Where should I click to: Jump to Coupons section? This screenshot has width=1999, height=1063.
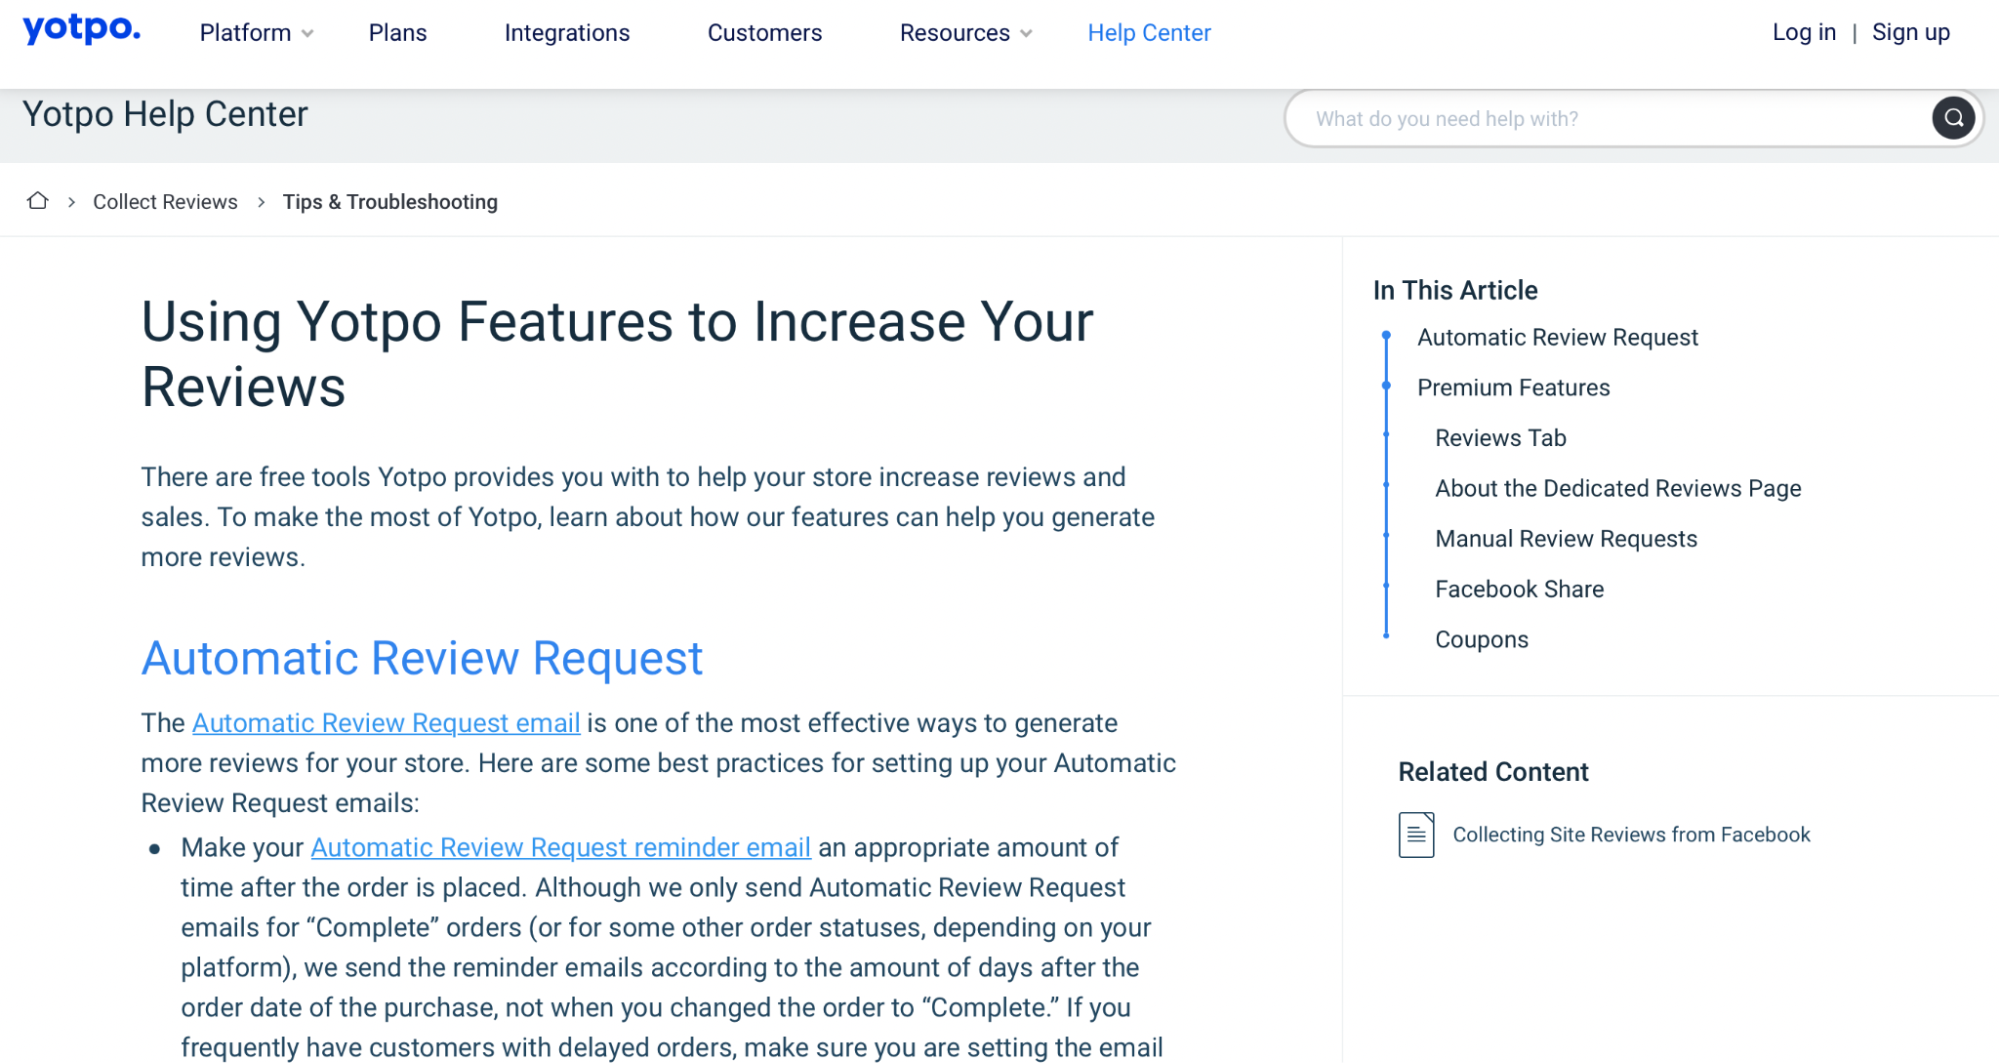point(1481,639)
